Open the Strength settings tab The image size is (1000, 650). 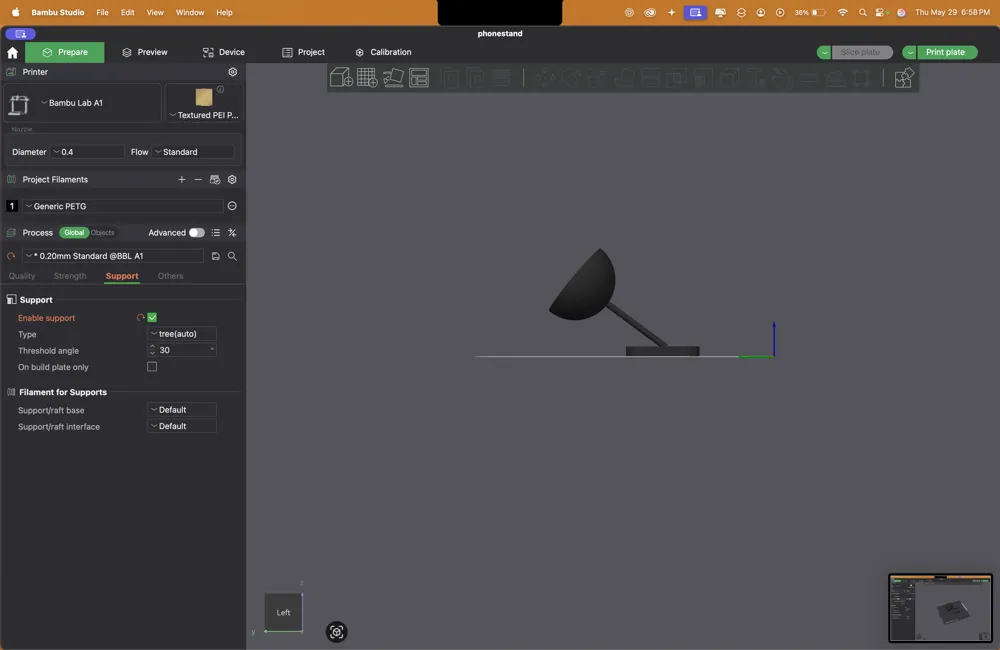[x=70, y=276]
